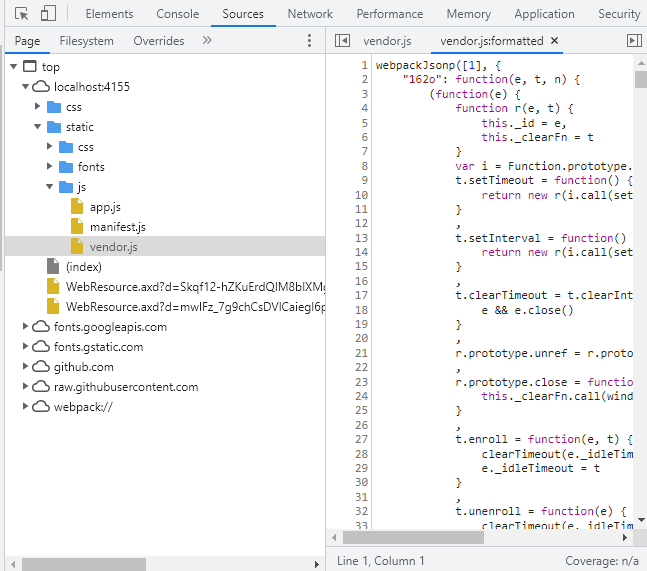Open WebResource.axd?d=Skqf12 file

(x=196, y=287)
